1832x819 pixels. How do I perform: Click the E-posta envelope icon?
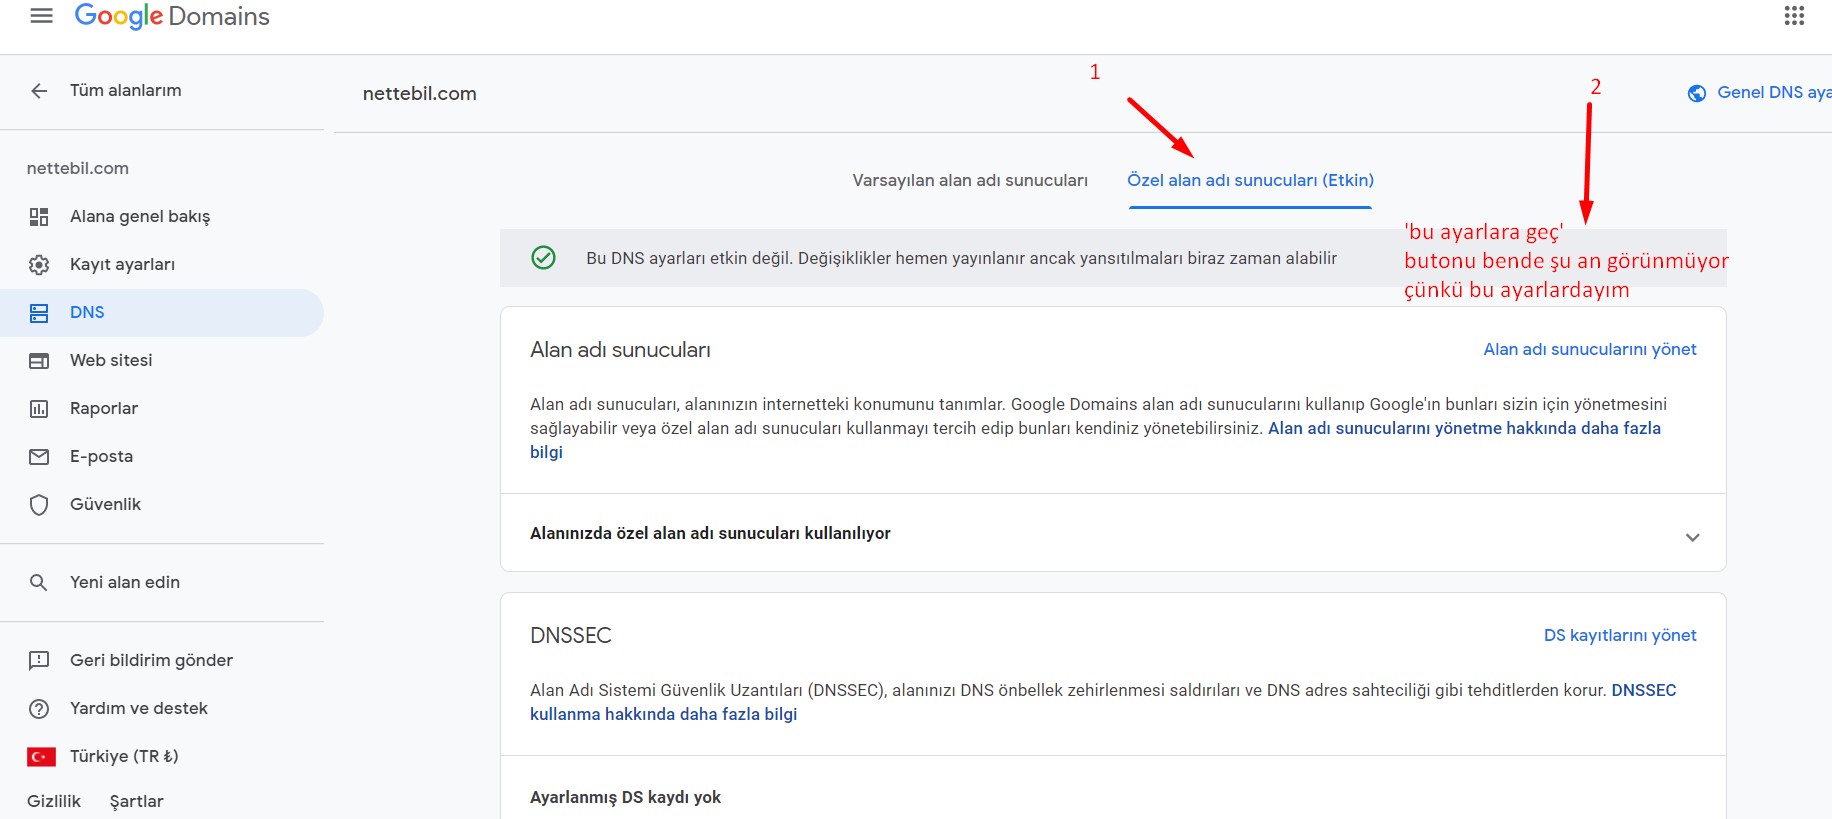tap(39, 457)
